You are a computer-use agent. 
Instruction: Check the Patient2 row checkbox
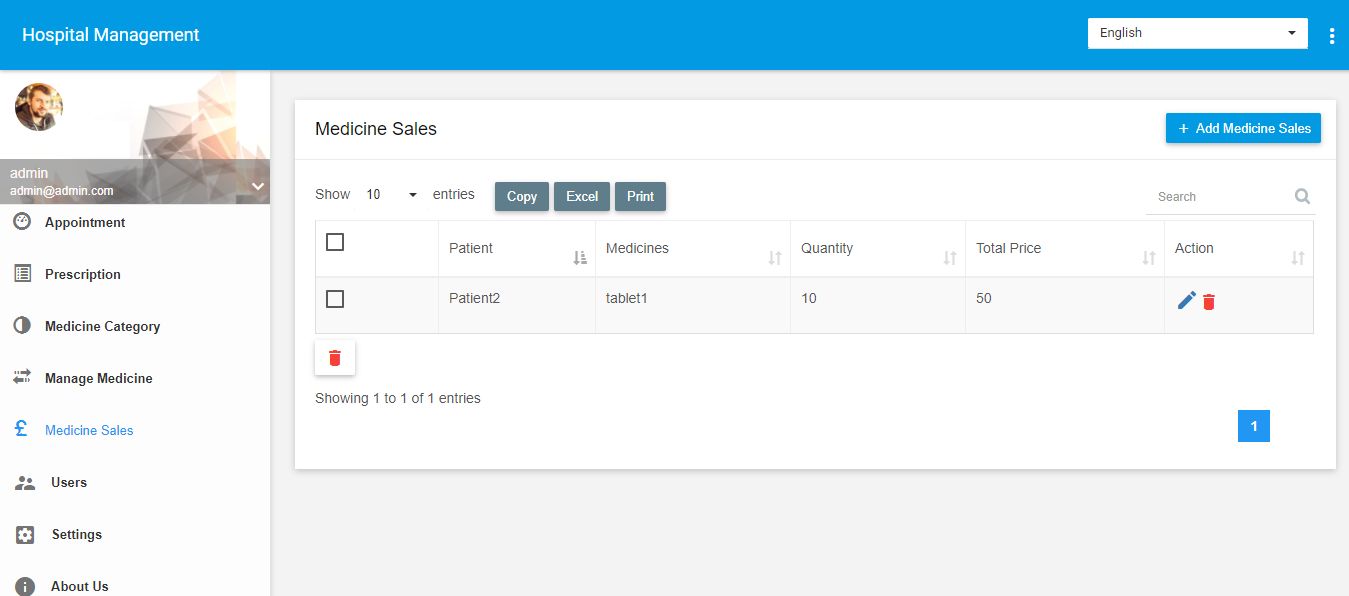pyautogui.click(x=335, y=299)
